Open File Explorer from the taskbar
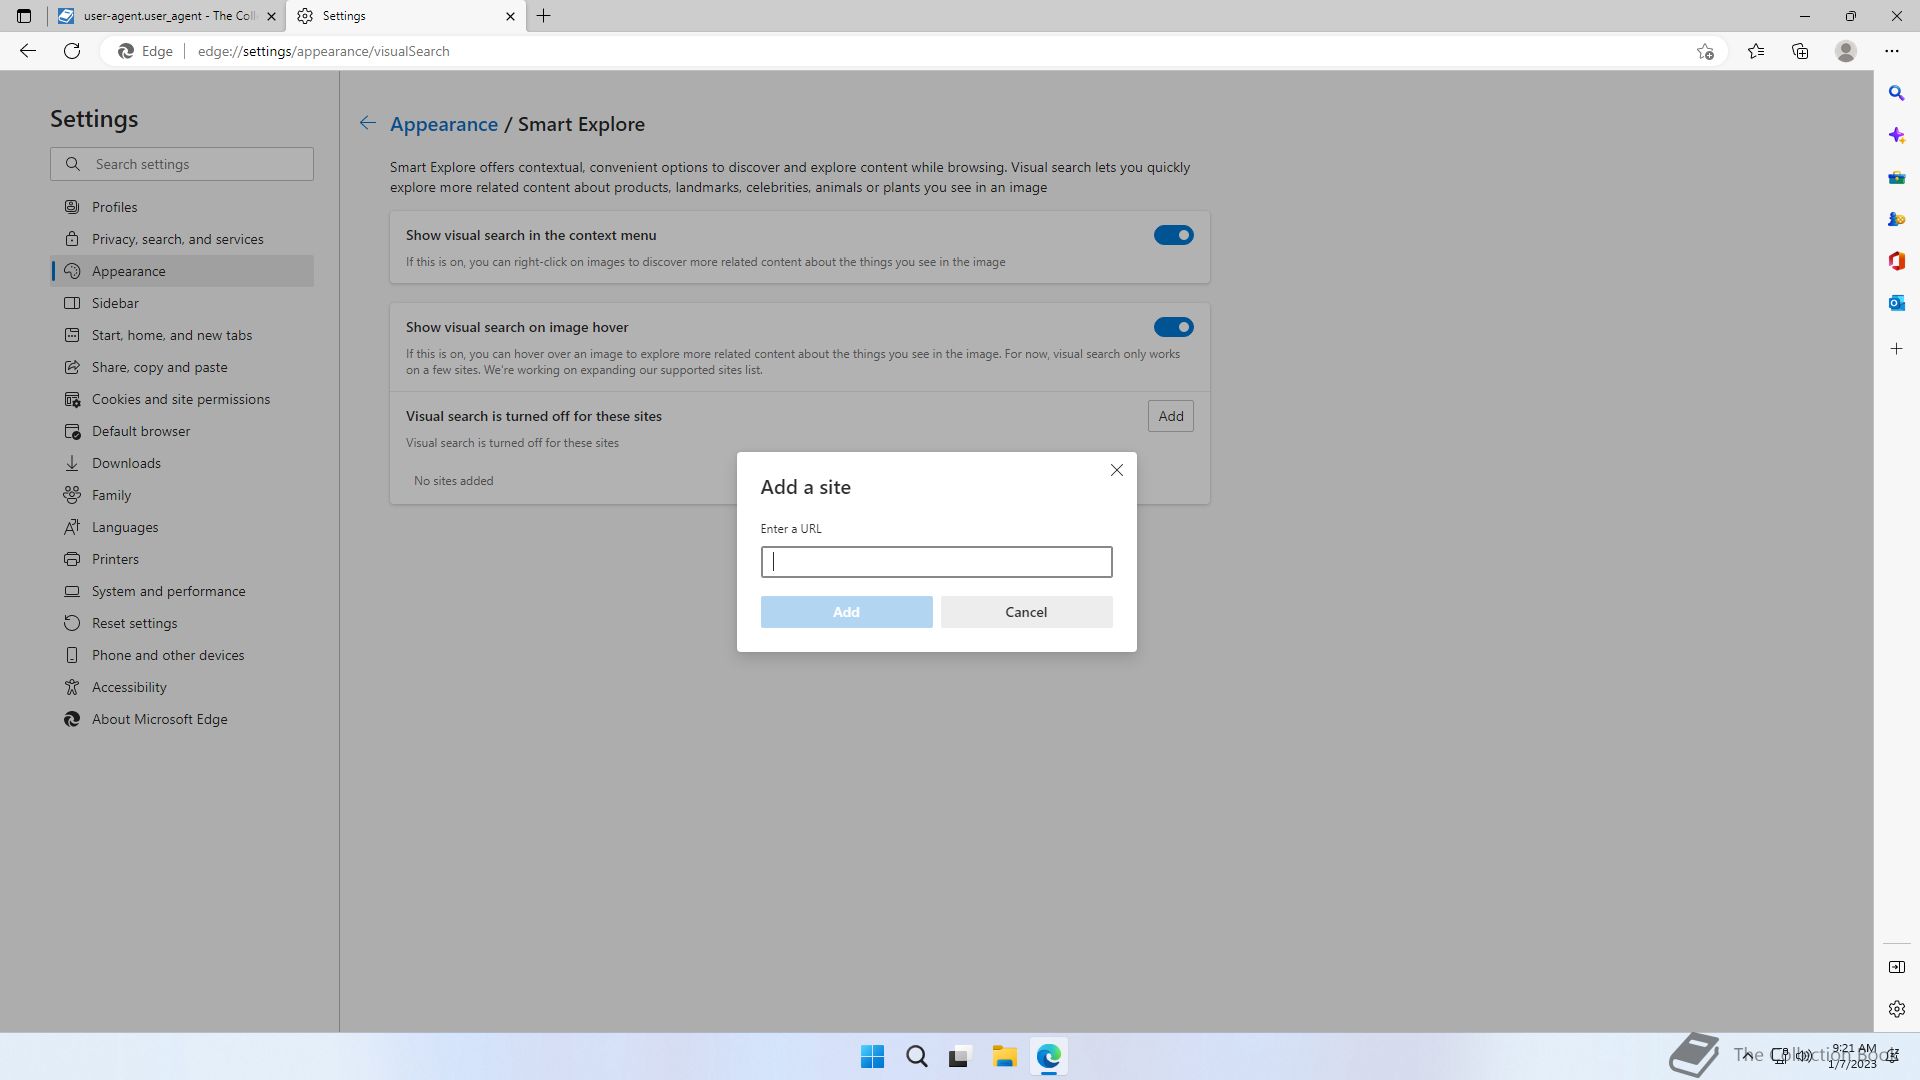This screenshot has width=1920, height=1080. (x=1004, y=1056)
